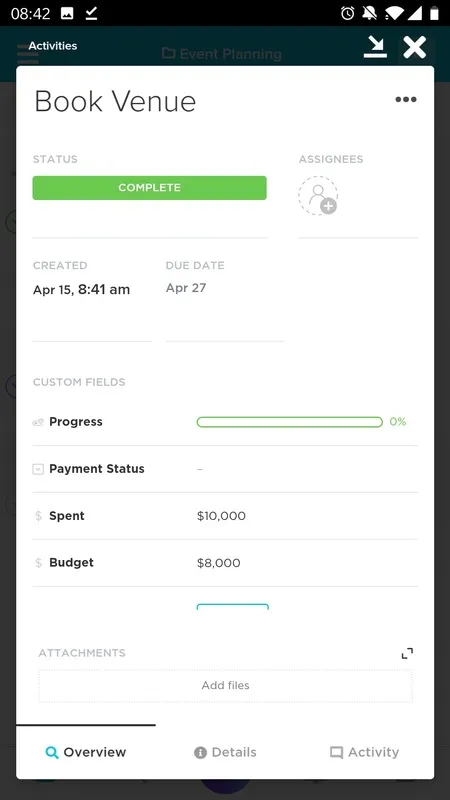Switch to the Activity tab
Image resolution: width=450 pixels, height=800 pixels.
pyautogui.click(x=364, y=753)
